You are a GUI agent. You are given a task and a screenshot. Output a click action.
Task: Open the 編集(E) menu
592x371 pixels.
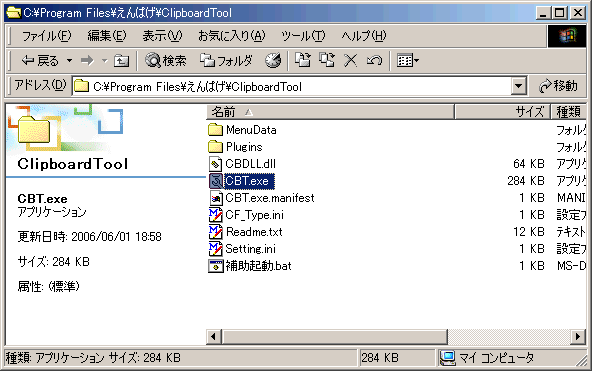[x=107, y=36]
